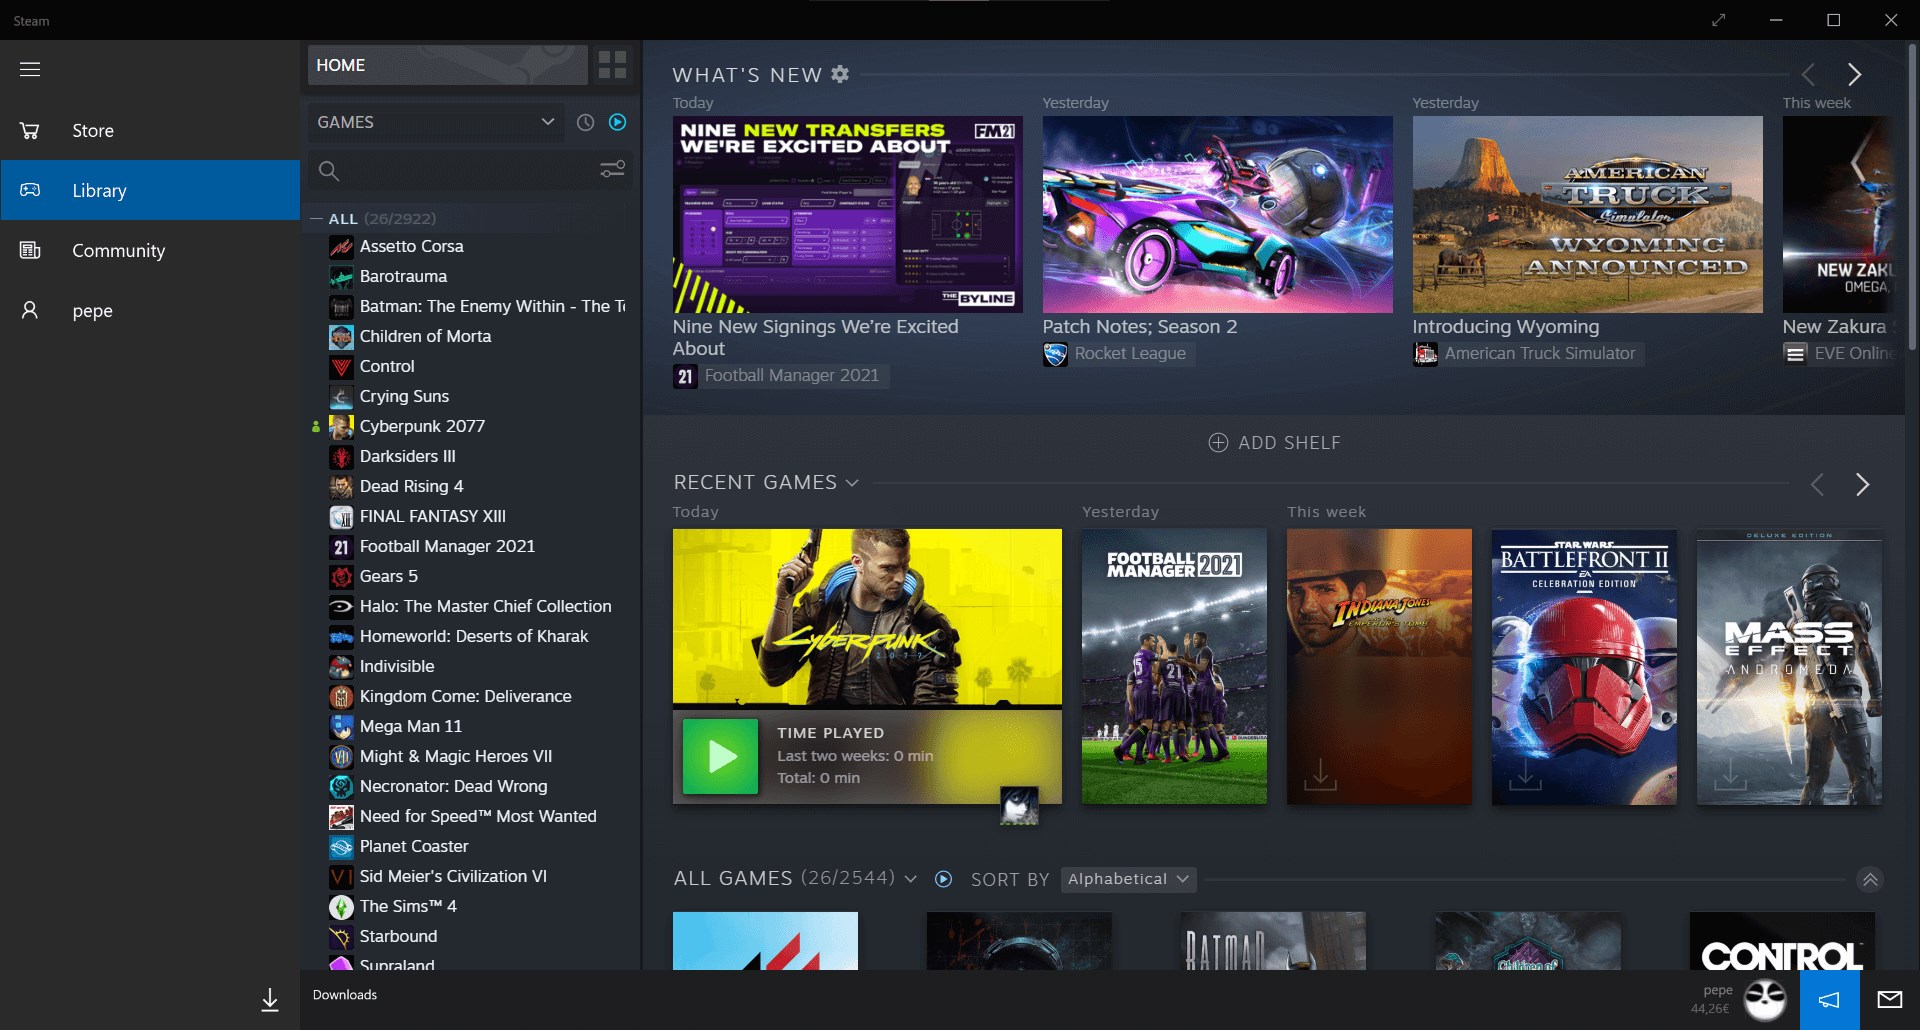Open the hamburger menu at top left

30,68
